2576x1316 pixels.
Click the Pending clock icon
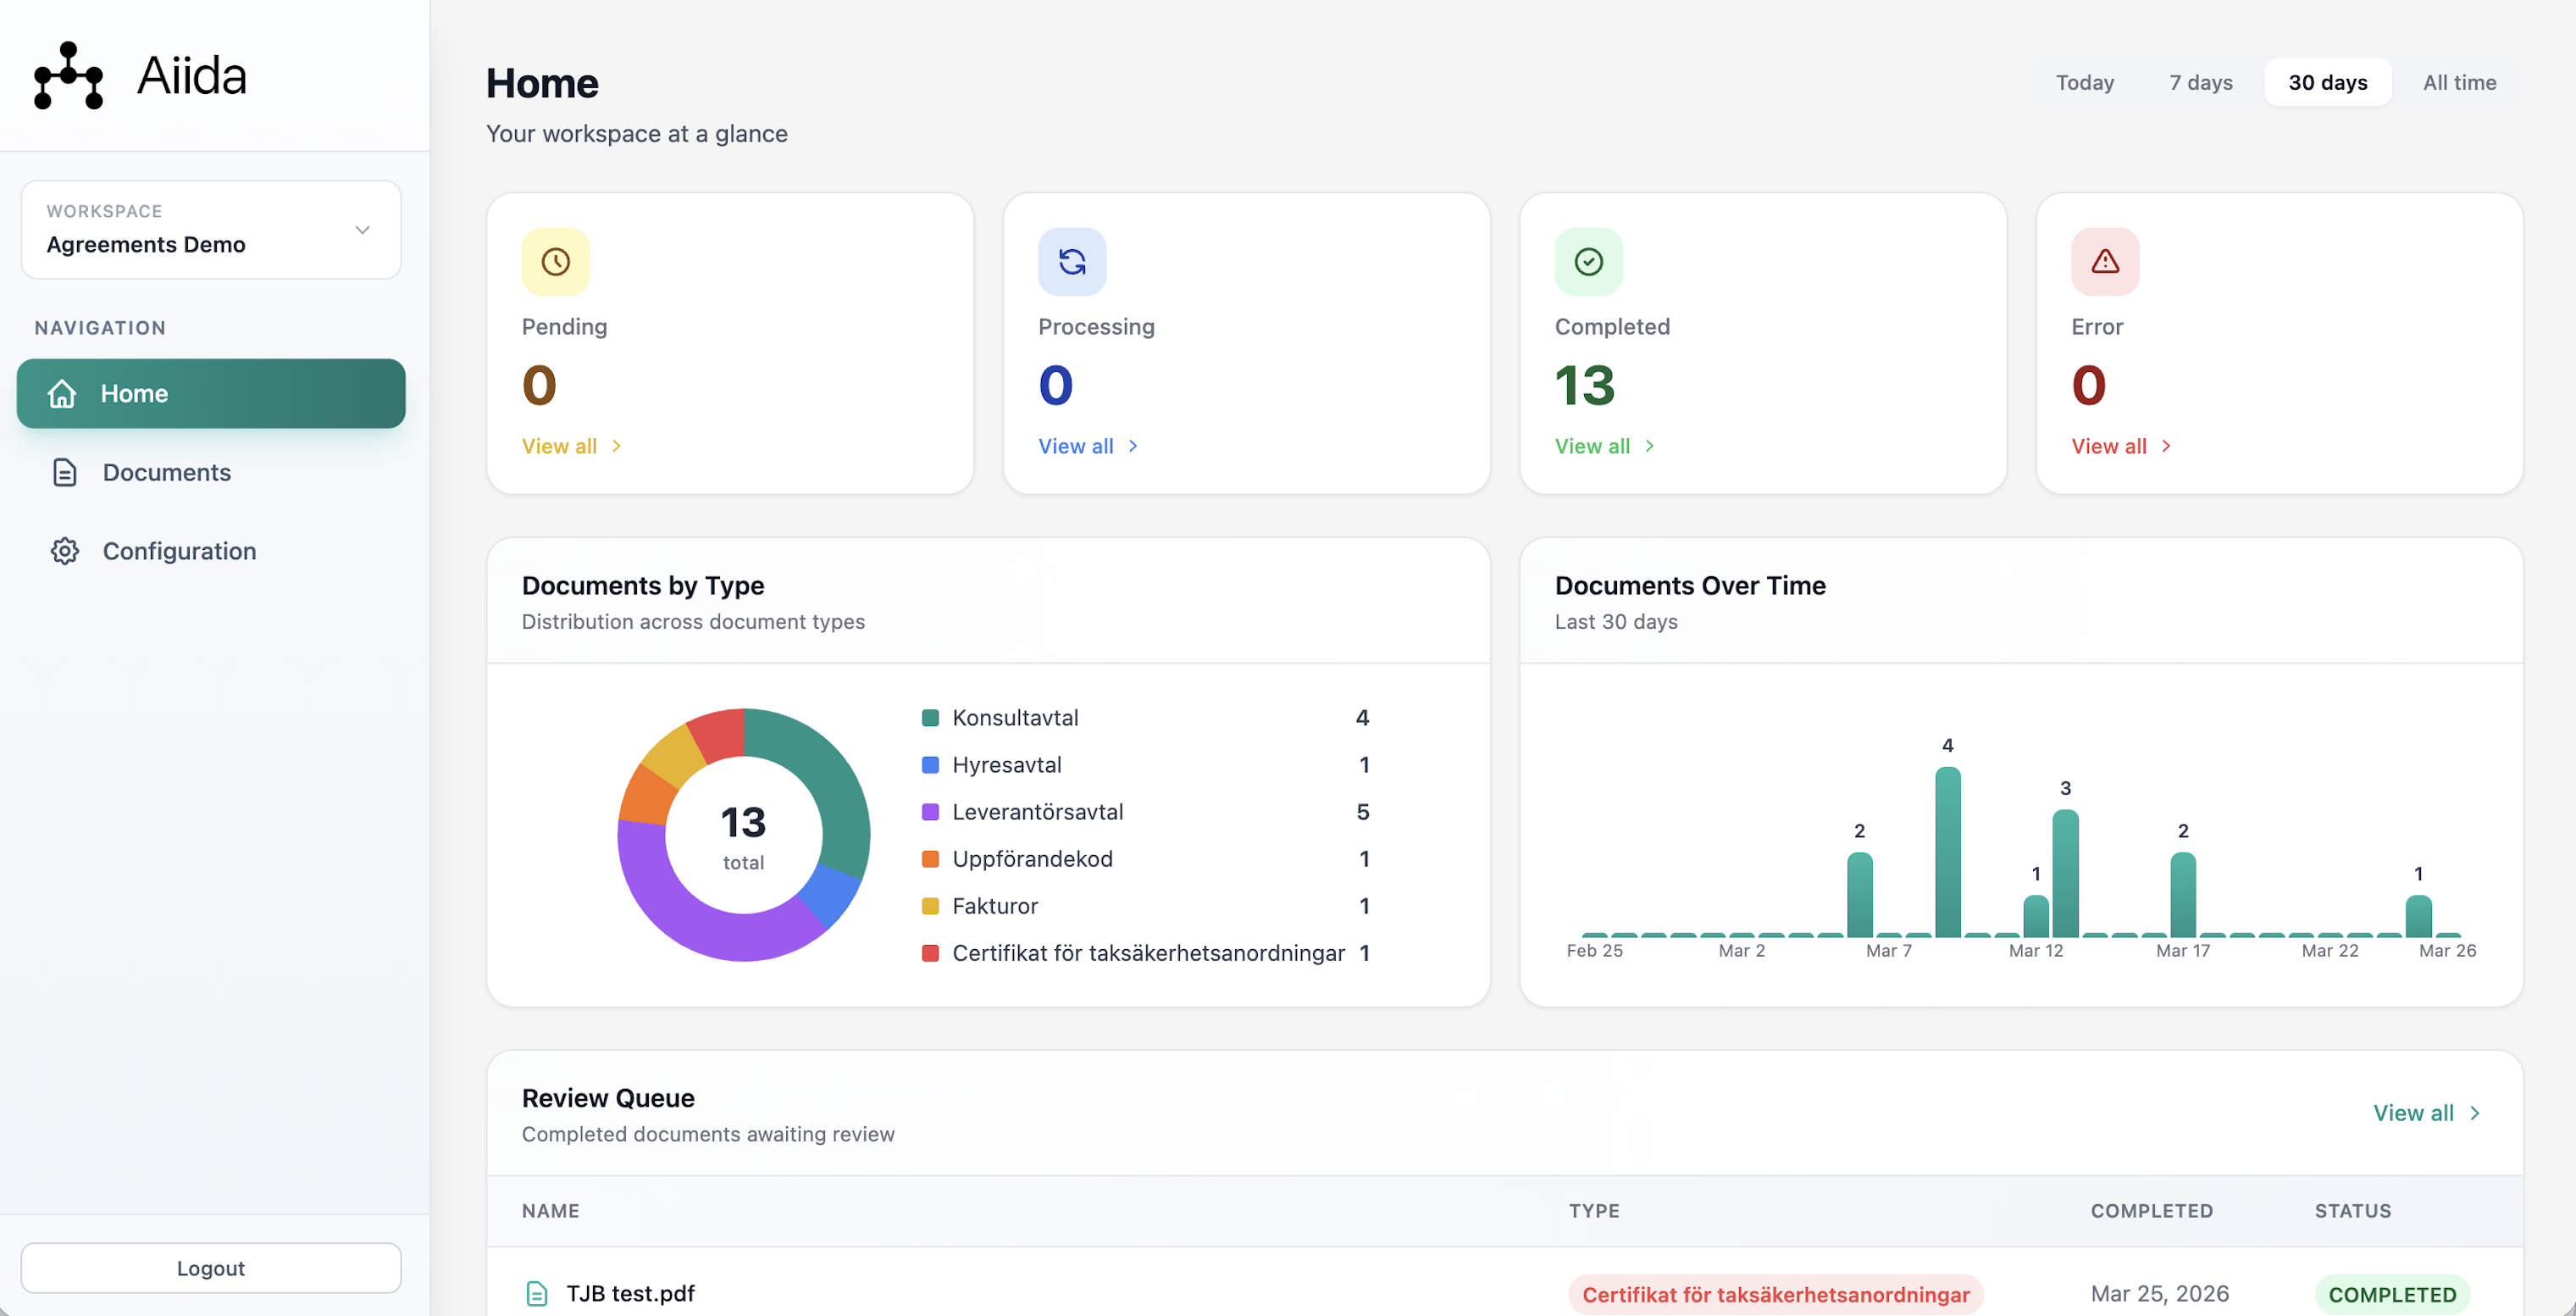pos(556,261)
